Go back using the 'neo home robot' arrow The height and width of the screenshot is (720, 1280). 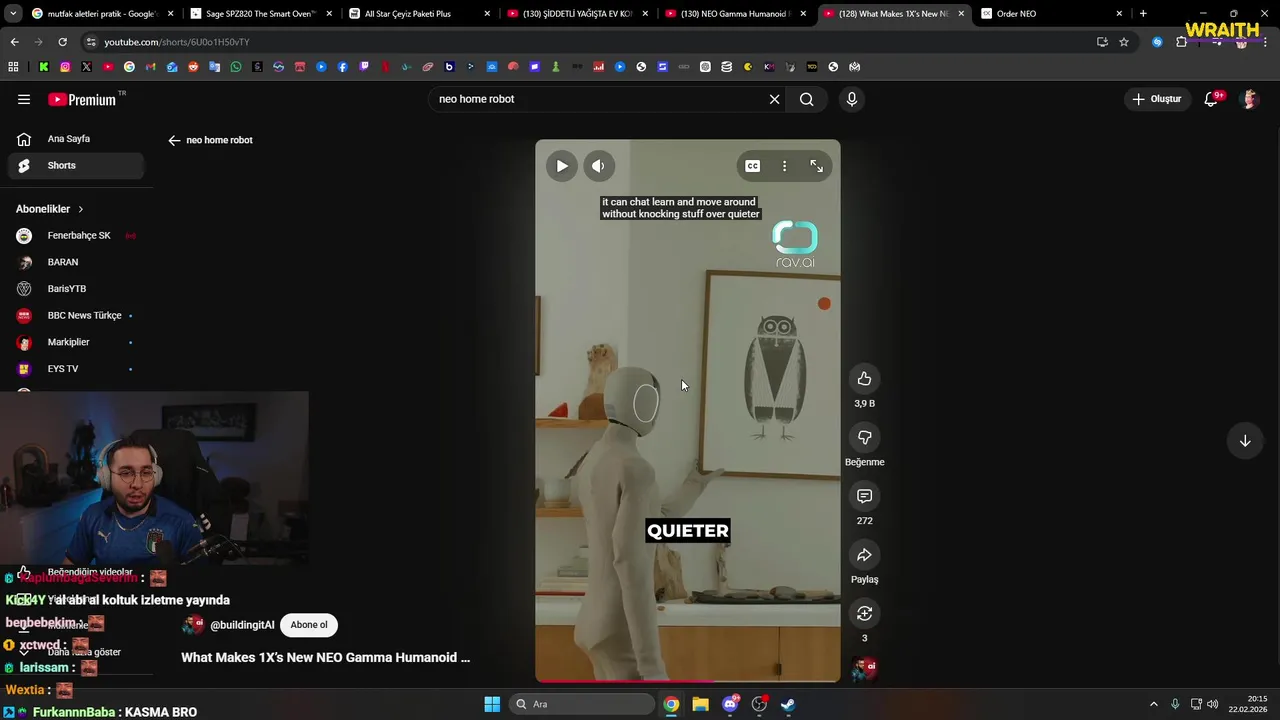(174, 140)
